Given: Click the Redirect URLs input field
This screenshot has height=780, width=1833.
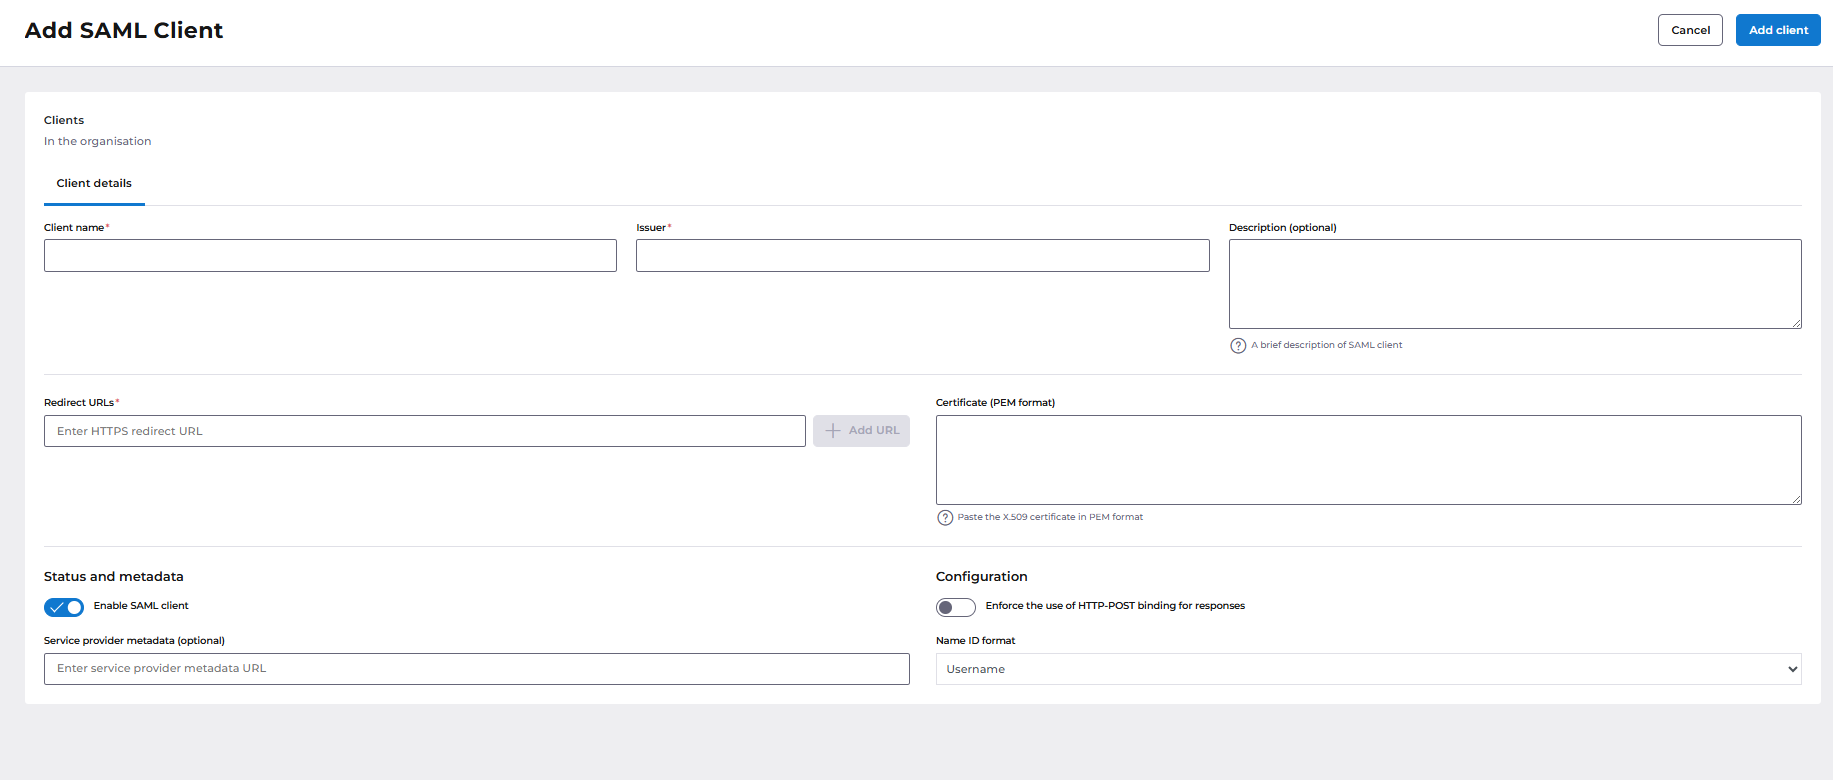Looking at the screenshot, I should 425,431.
